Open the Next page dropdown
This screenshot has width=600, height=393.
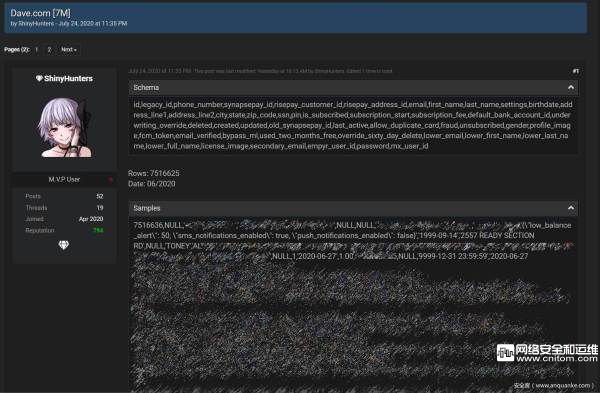tap(69, 49)
